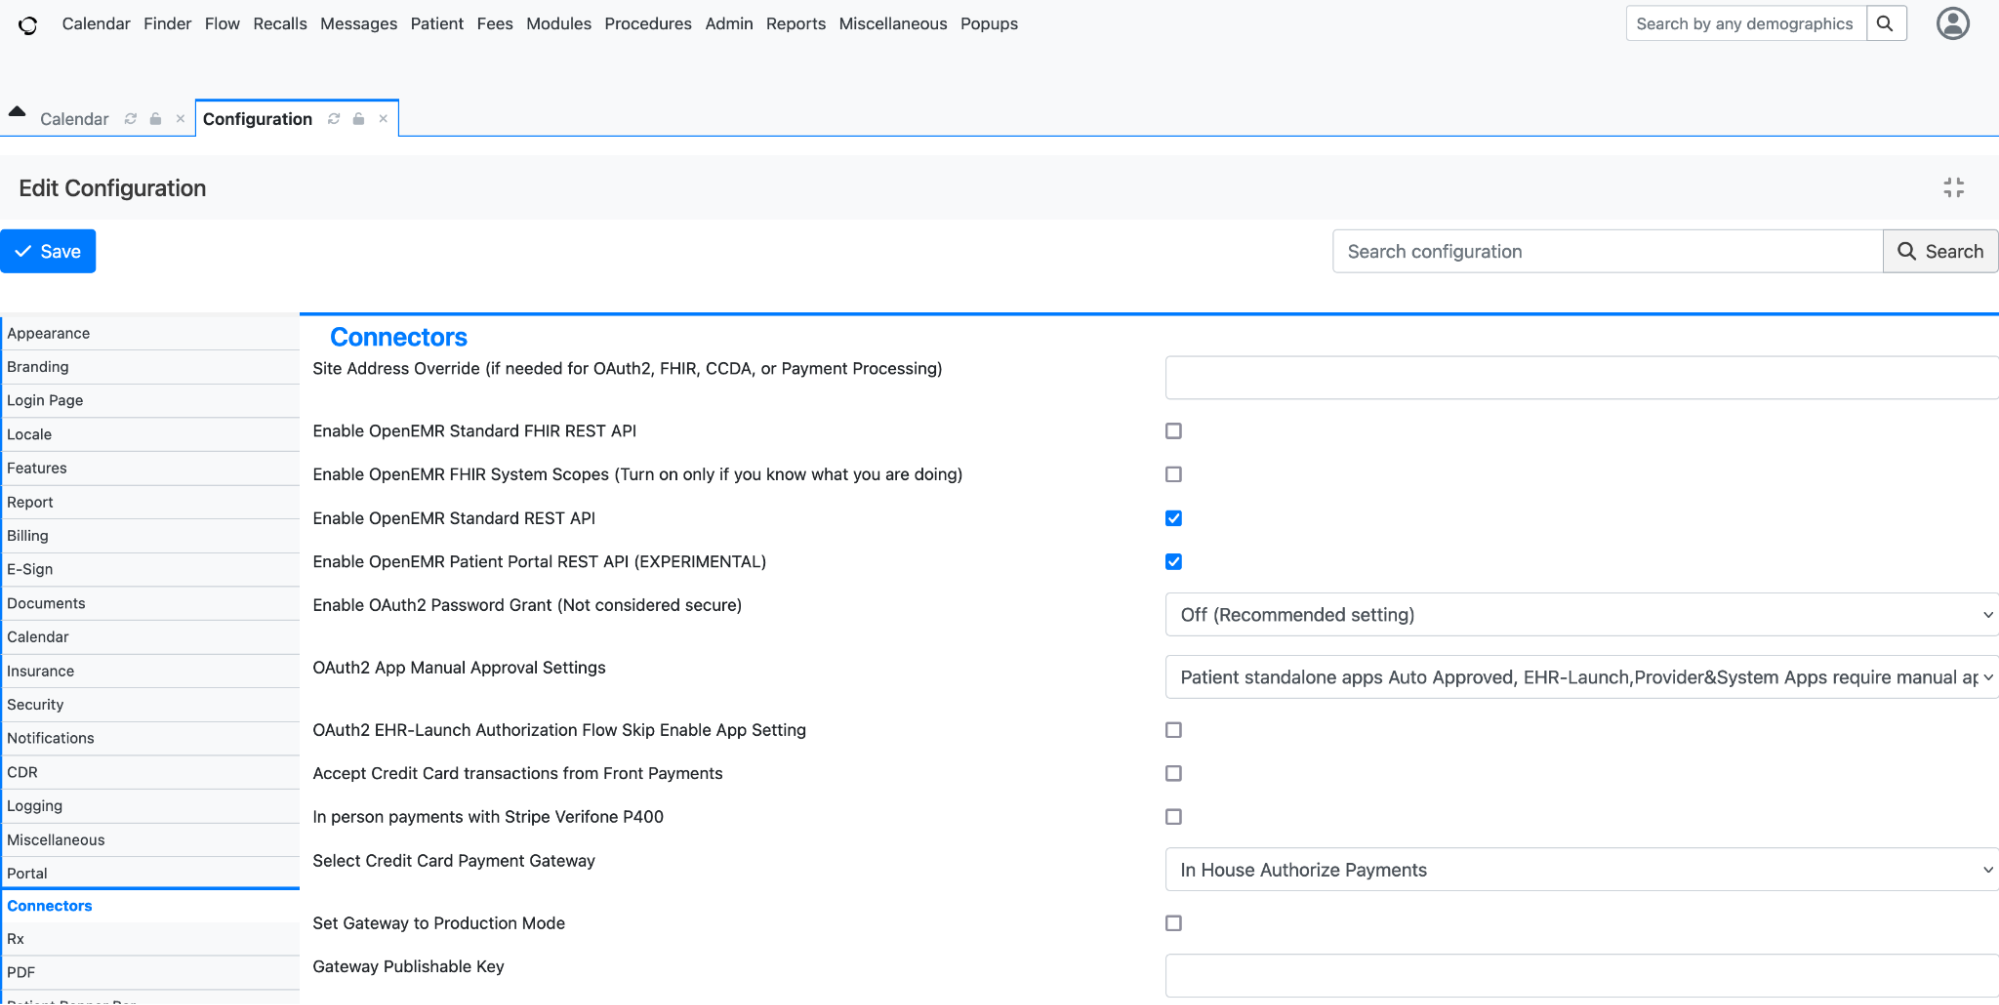This screenshot has width=1999, height=1005.
Task: Select Security in the sidebar
Action: [150, 705]
